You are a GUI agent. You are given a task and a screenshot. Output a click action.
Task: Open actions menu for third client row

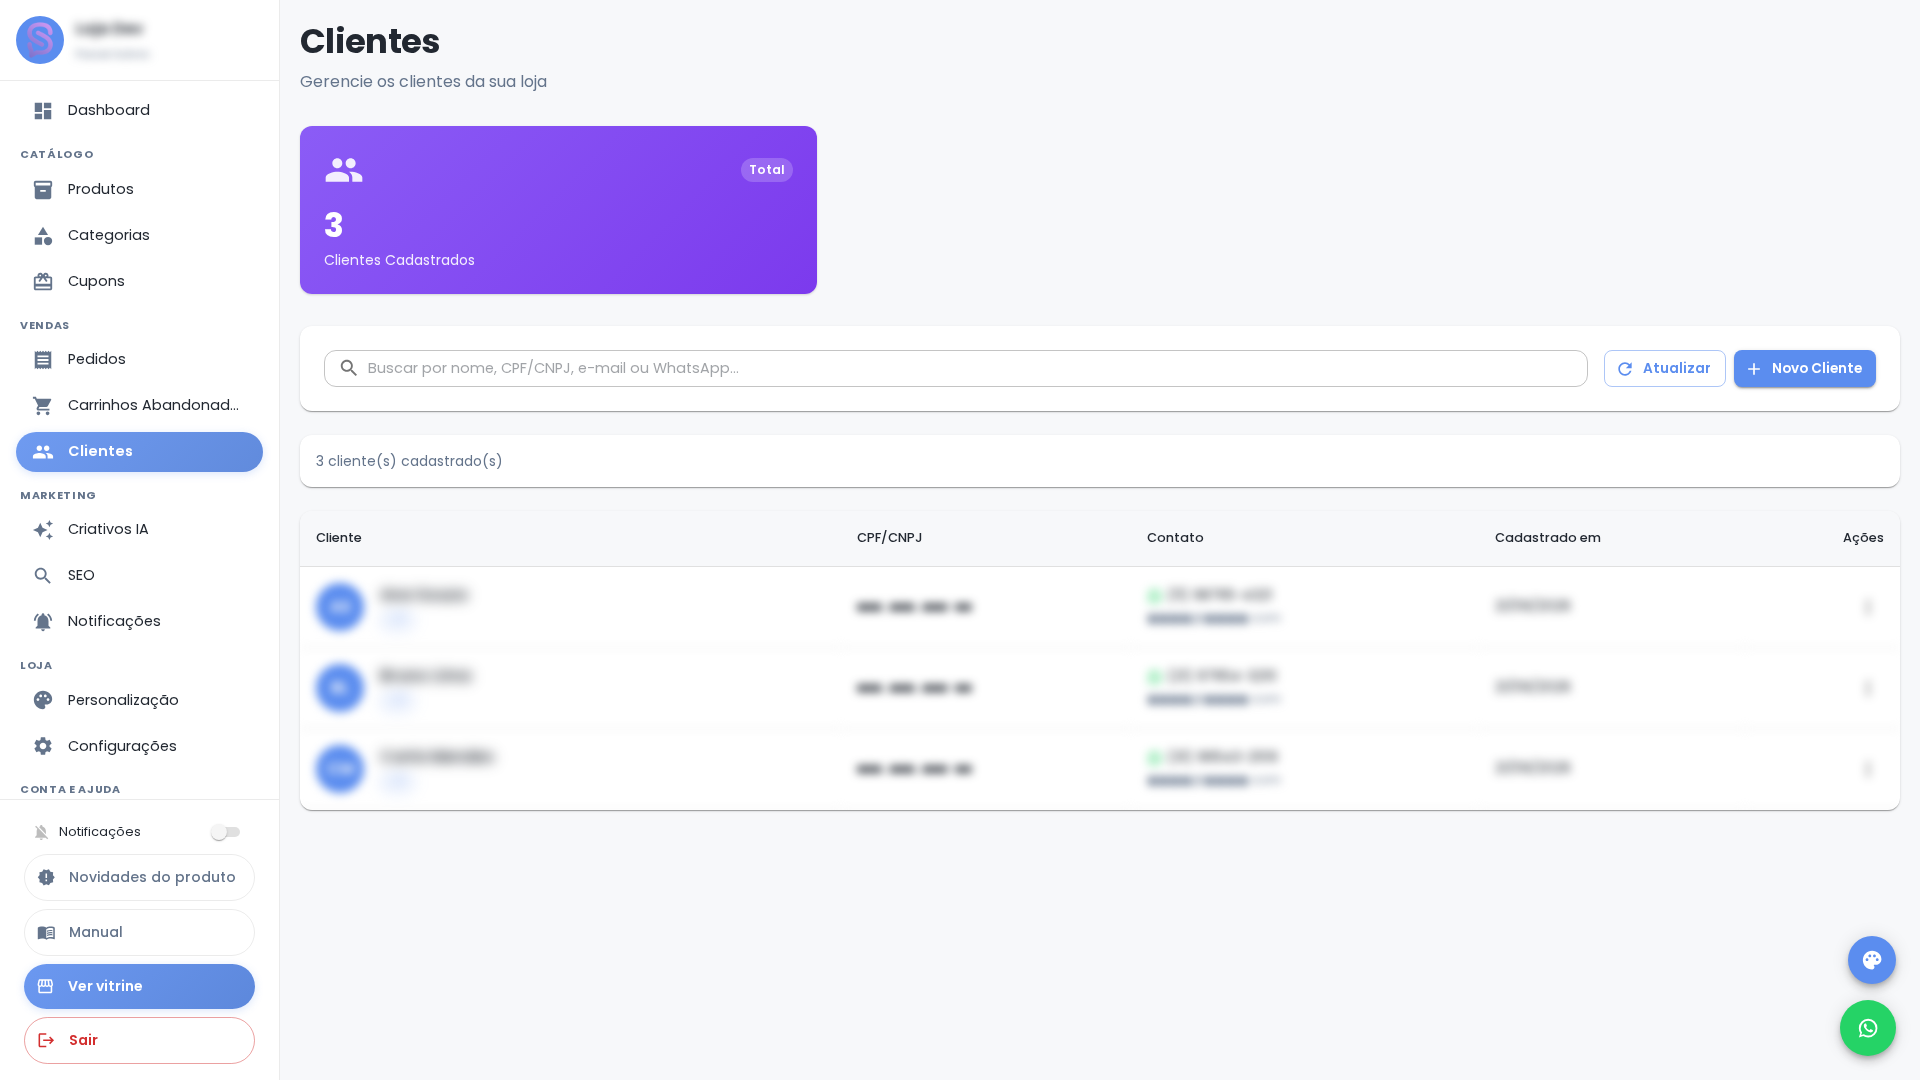1868,770
